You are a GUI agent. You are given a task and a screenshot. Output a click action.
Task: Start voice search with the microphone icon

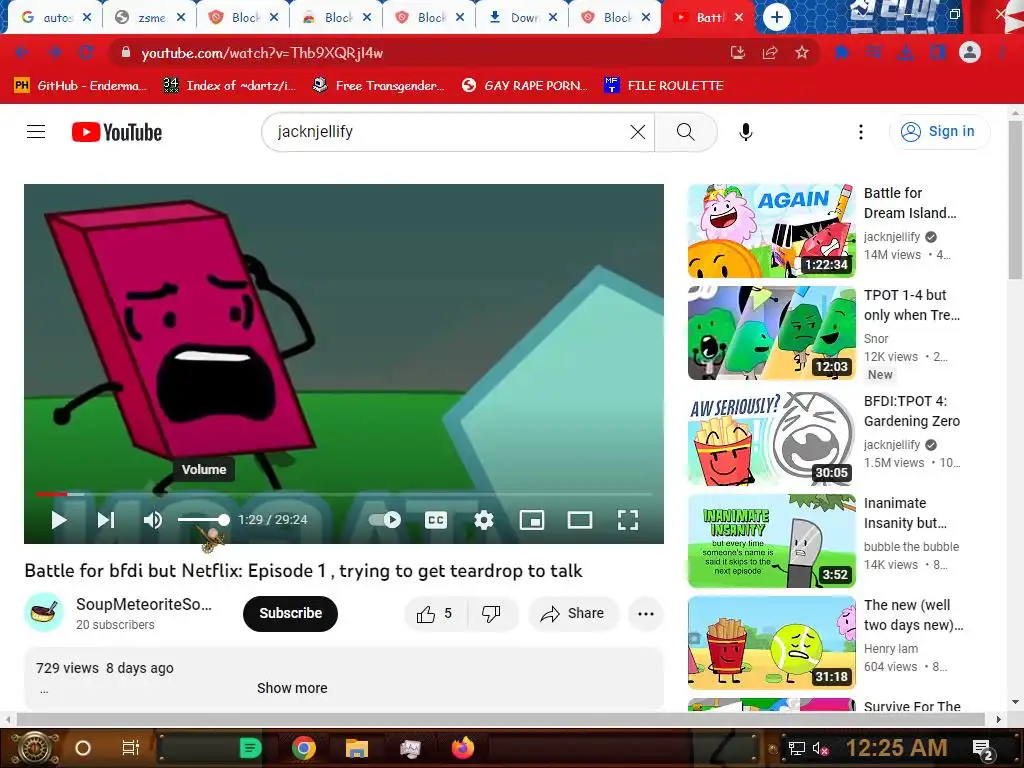pyautogui.click(x=746, y=132)
